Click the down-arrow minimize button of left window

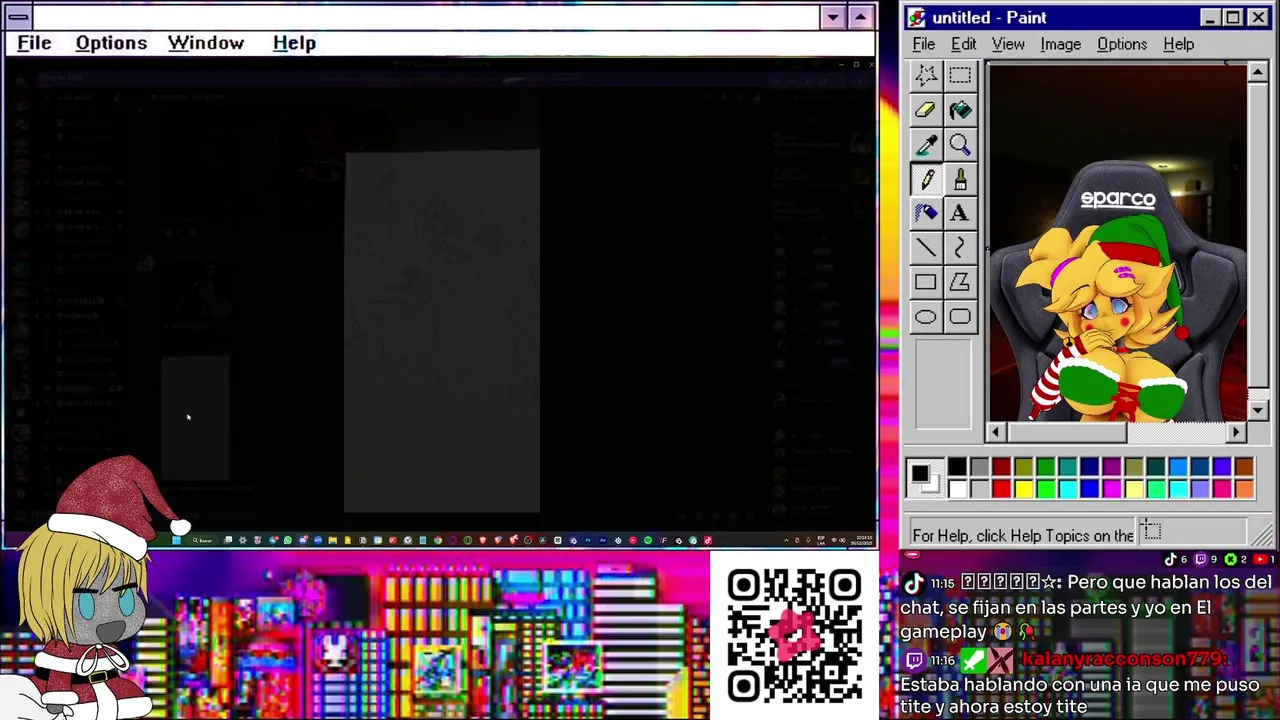(x=833, y=17)
